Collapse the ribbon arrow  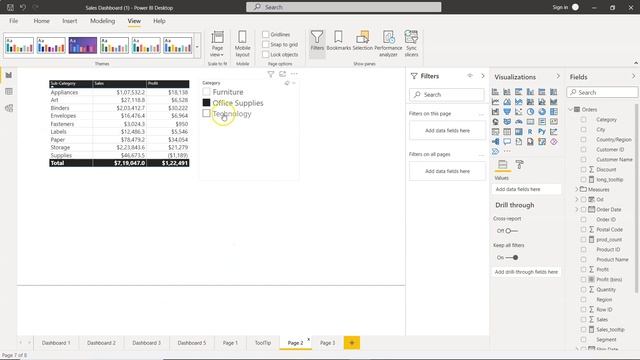636,63
